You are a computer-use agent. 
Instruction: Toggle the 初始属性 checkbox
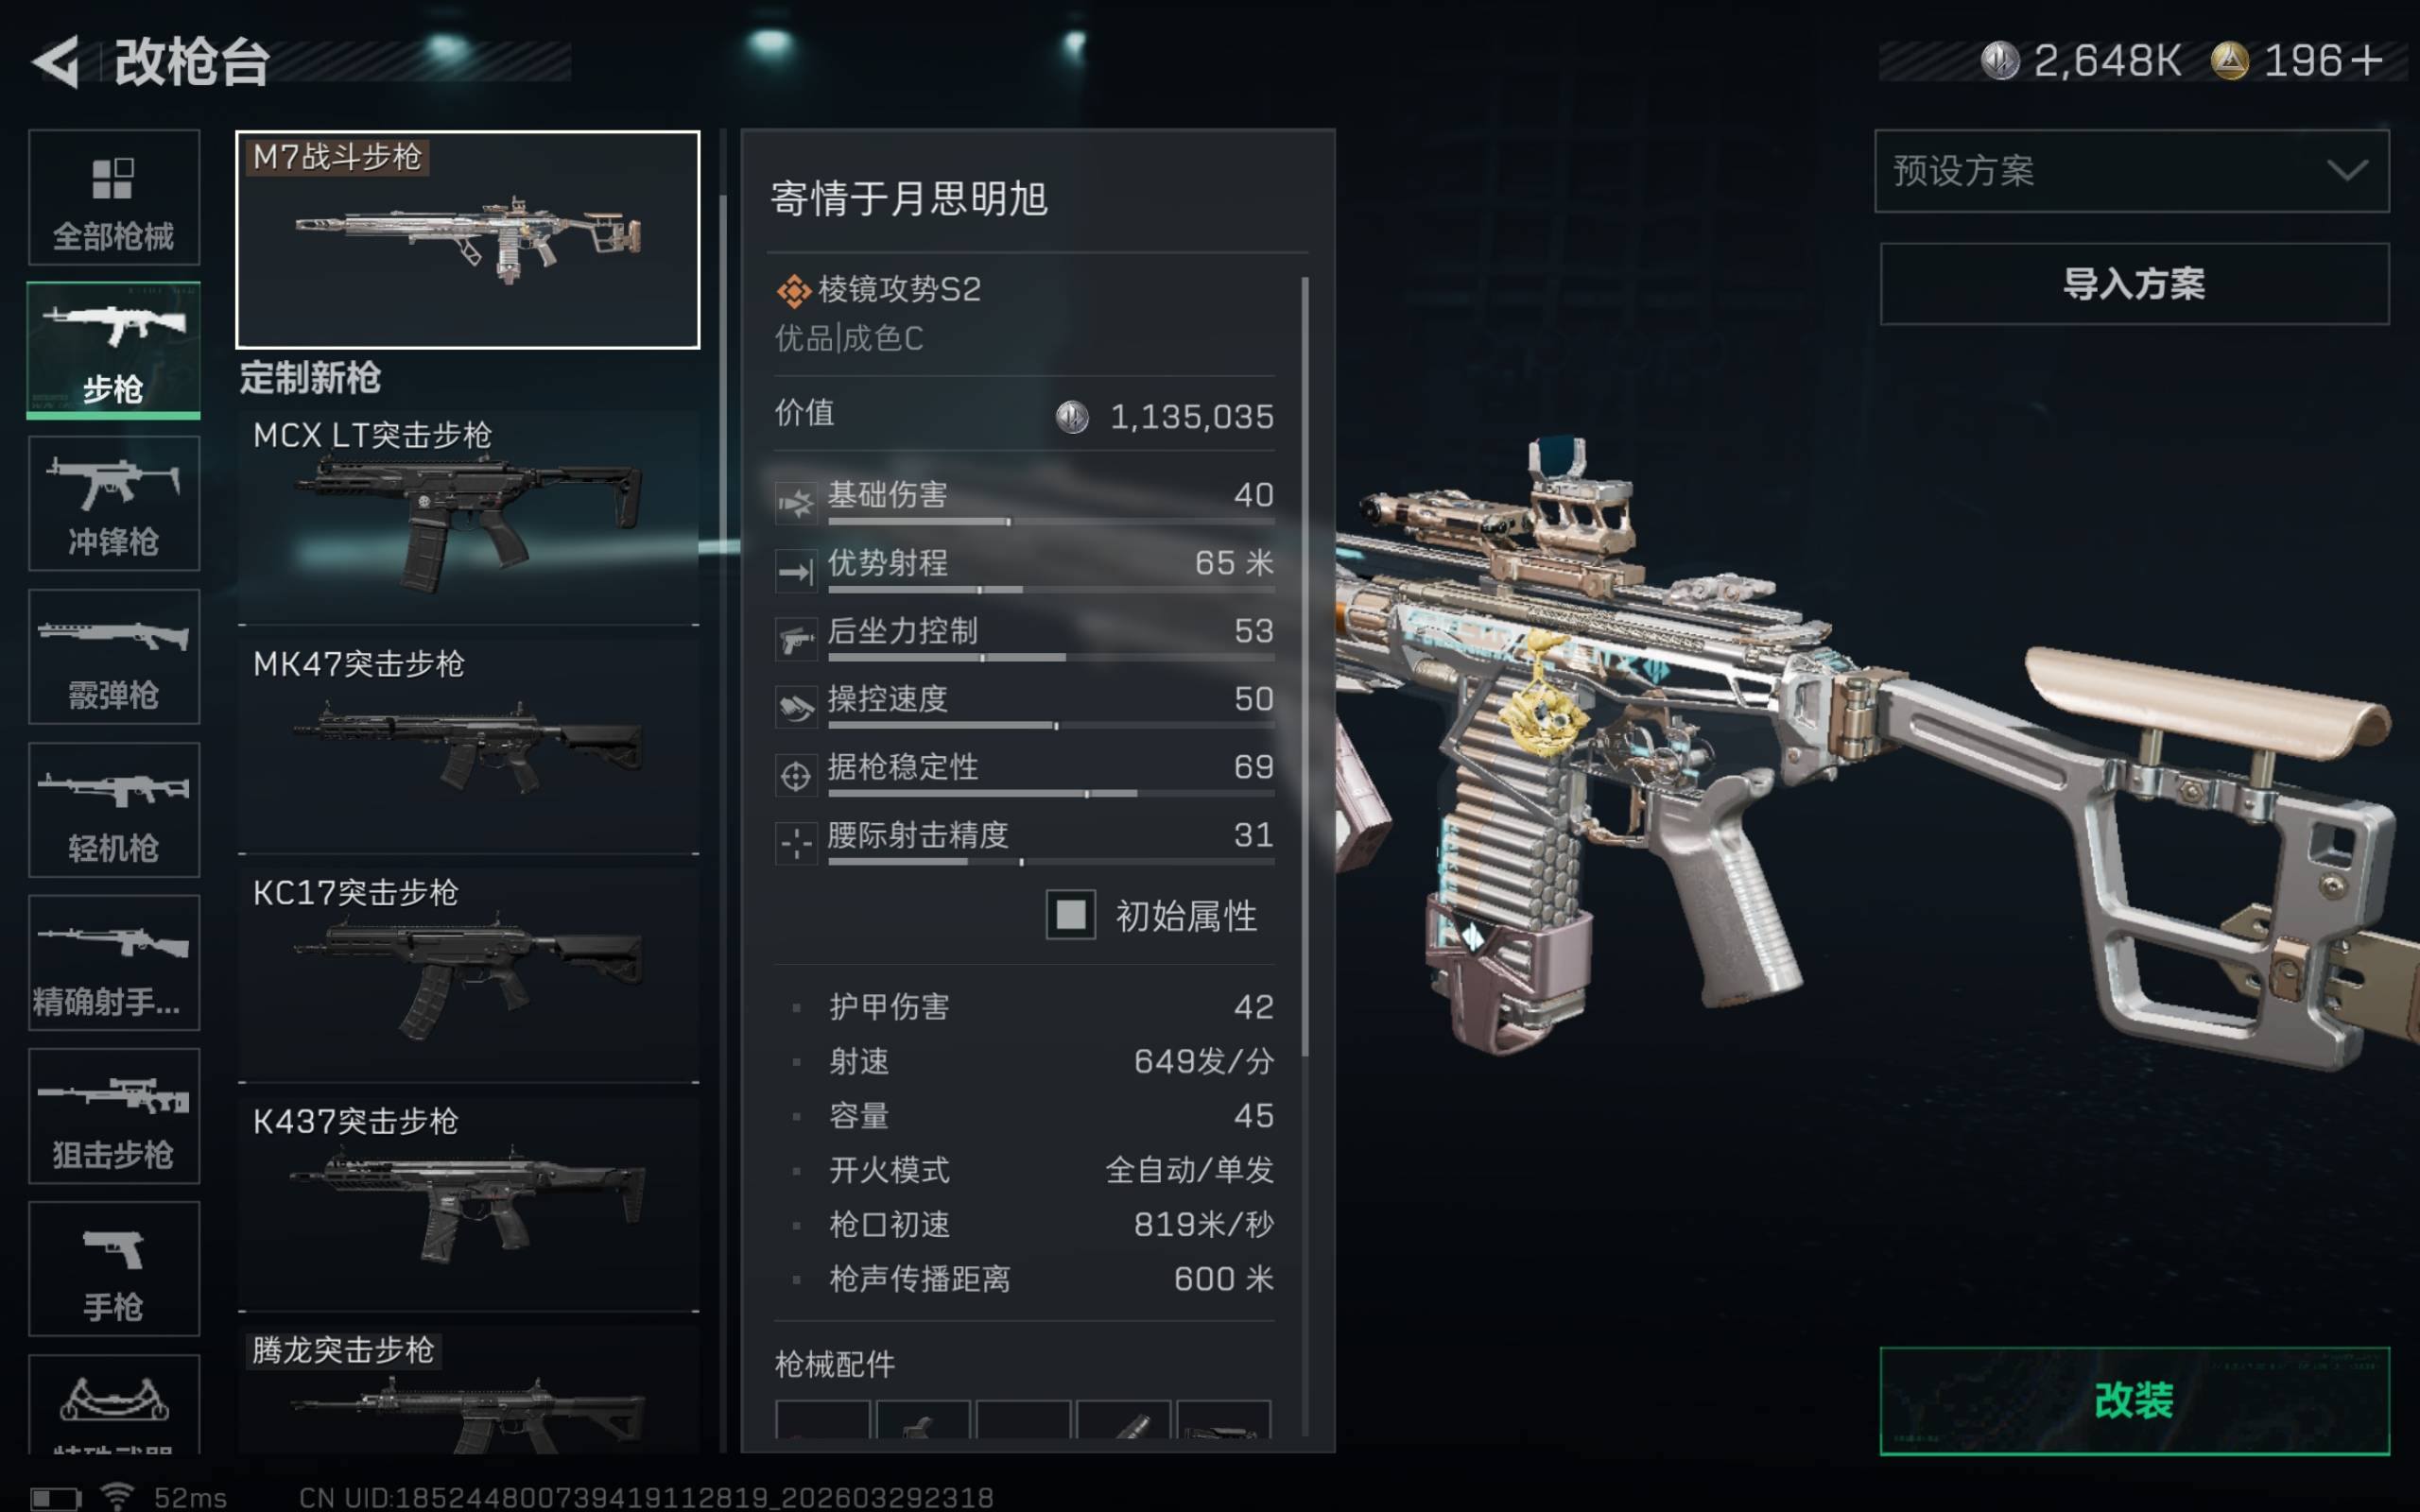[x=1070, y=915]
